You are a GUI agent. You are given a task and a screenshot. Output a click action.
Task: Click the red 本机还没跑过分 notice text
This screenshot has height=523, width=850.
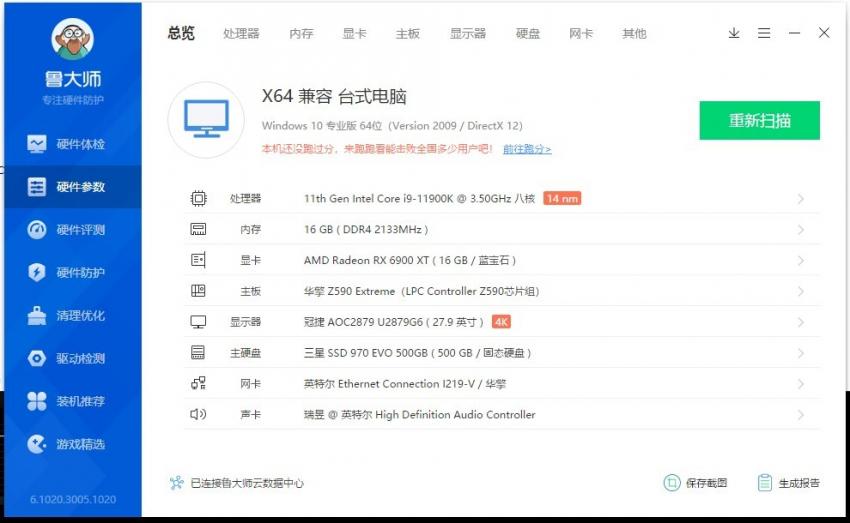[x=377, y=148]
